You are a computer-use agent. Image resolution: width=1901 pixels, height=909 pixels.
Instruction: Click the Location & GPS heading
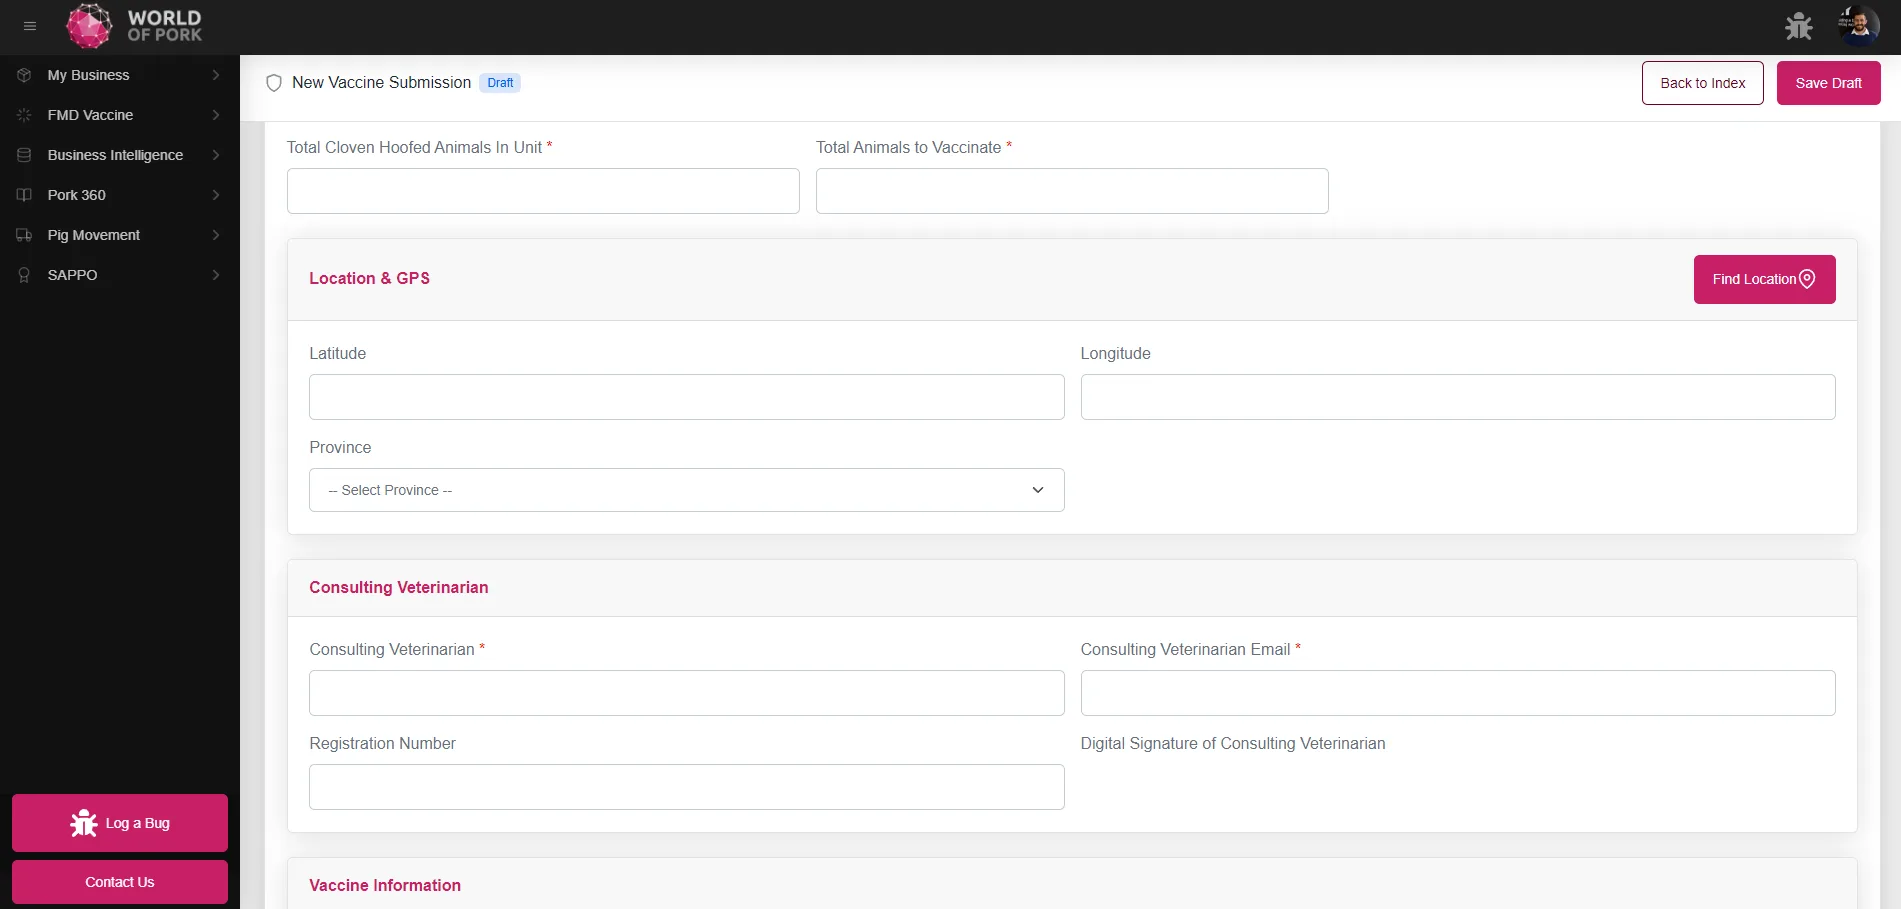[369, 278]
